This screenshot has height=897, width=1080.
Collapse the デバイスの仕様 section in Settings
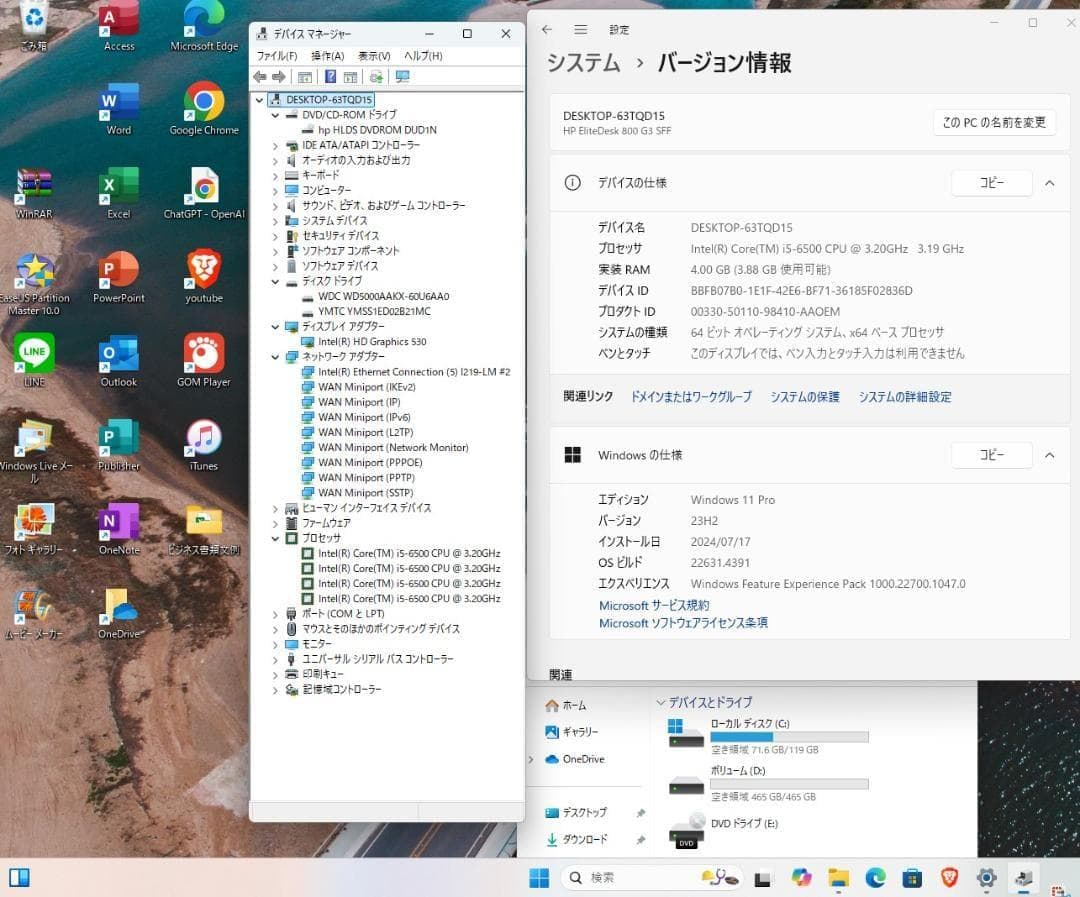coord(1049,183)
